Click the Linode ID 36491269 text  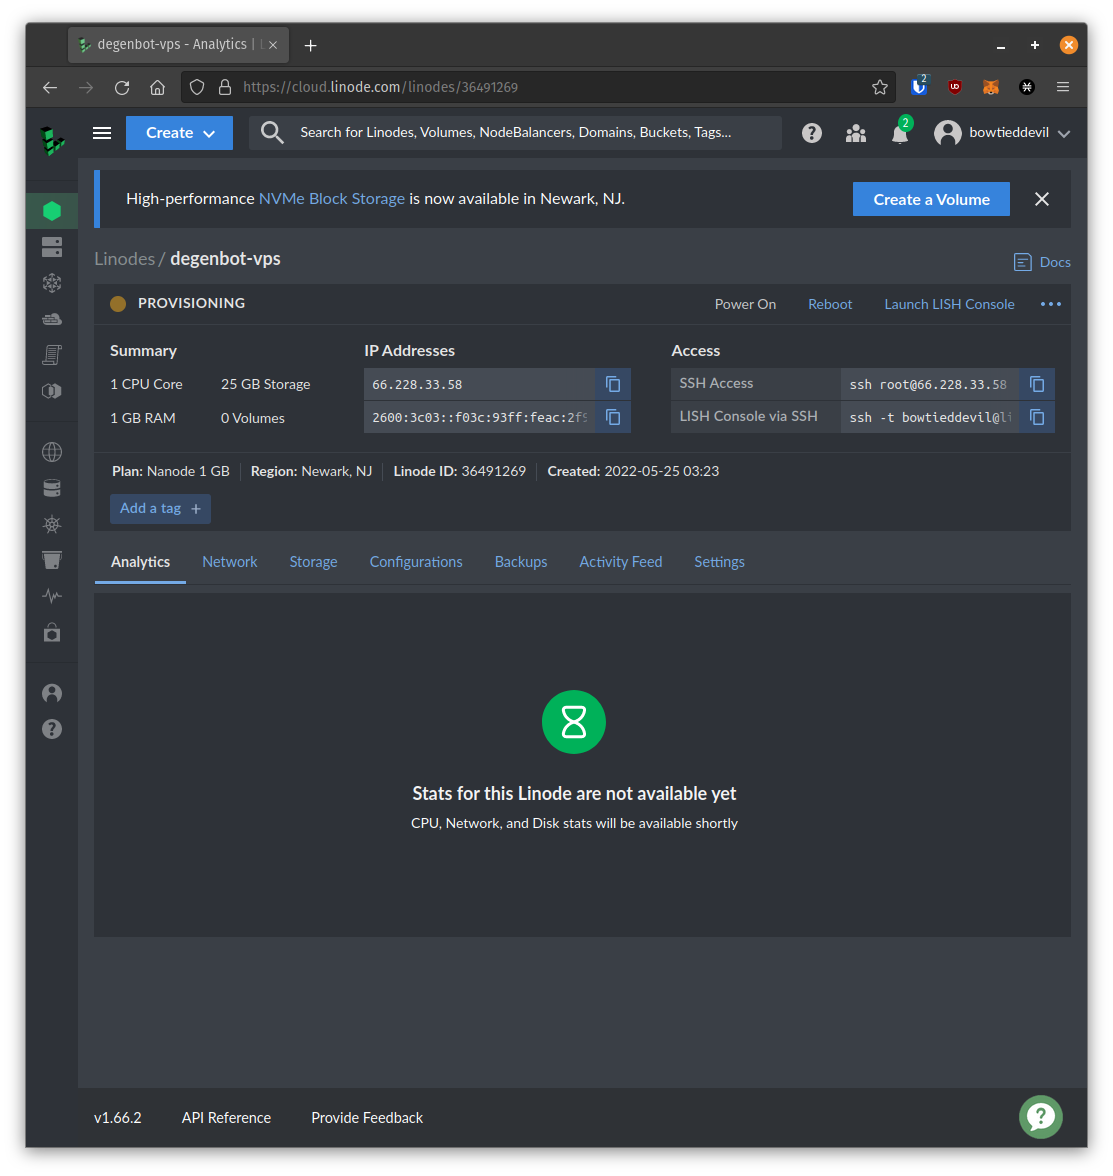460,471
